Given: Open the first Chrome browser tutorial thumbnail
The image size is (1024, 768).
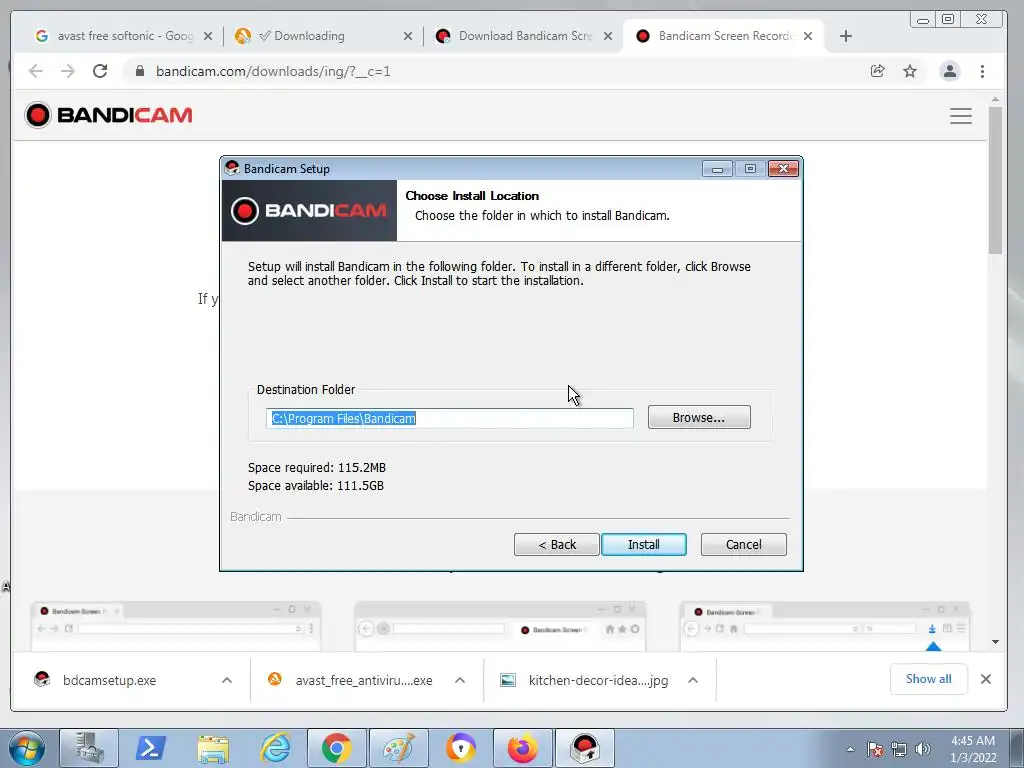Looking at the screenshot, I should (x=176, y=627).
